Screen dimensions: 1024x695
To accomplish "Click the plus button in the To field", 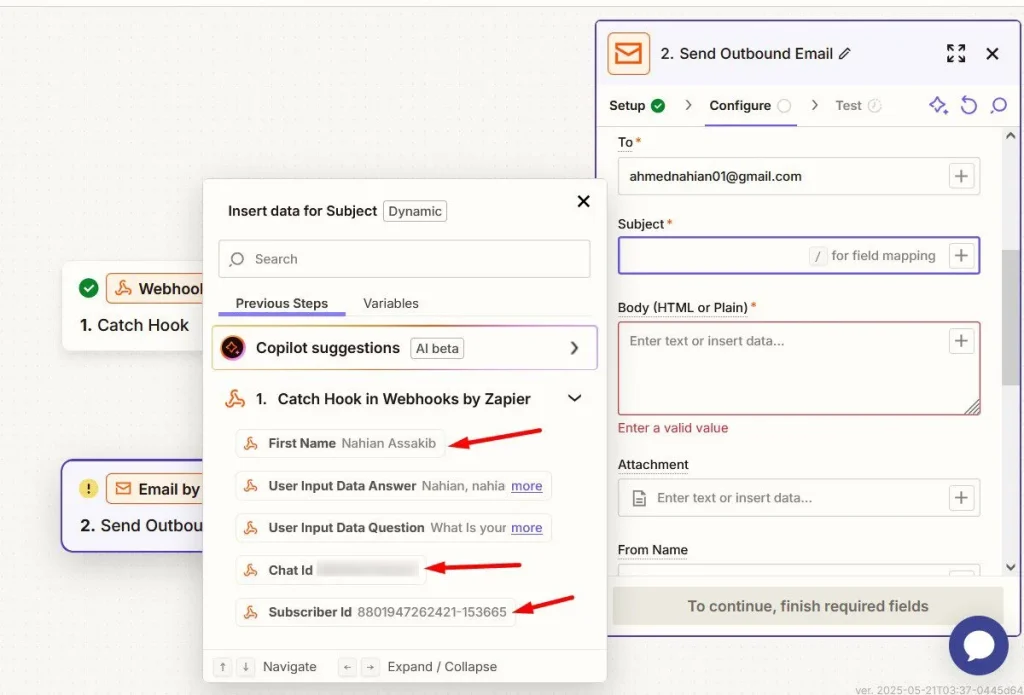I will click(961, 176).
